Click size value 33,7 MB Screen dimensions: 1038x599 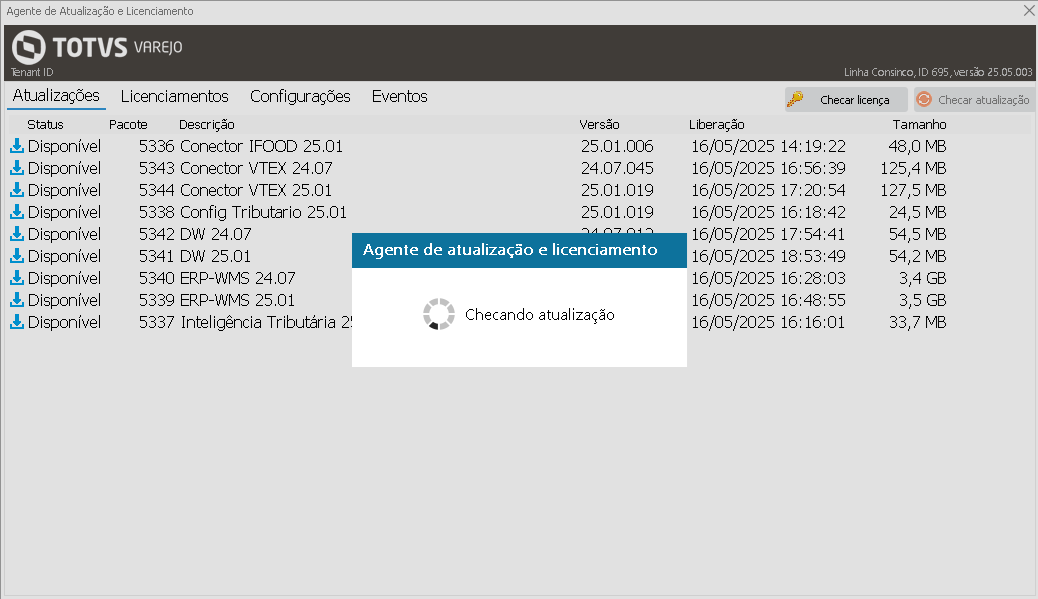[918, 322]
